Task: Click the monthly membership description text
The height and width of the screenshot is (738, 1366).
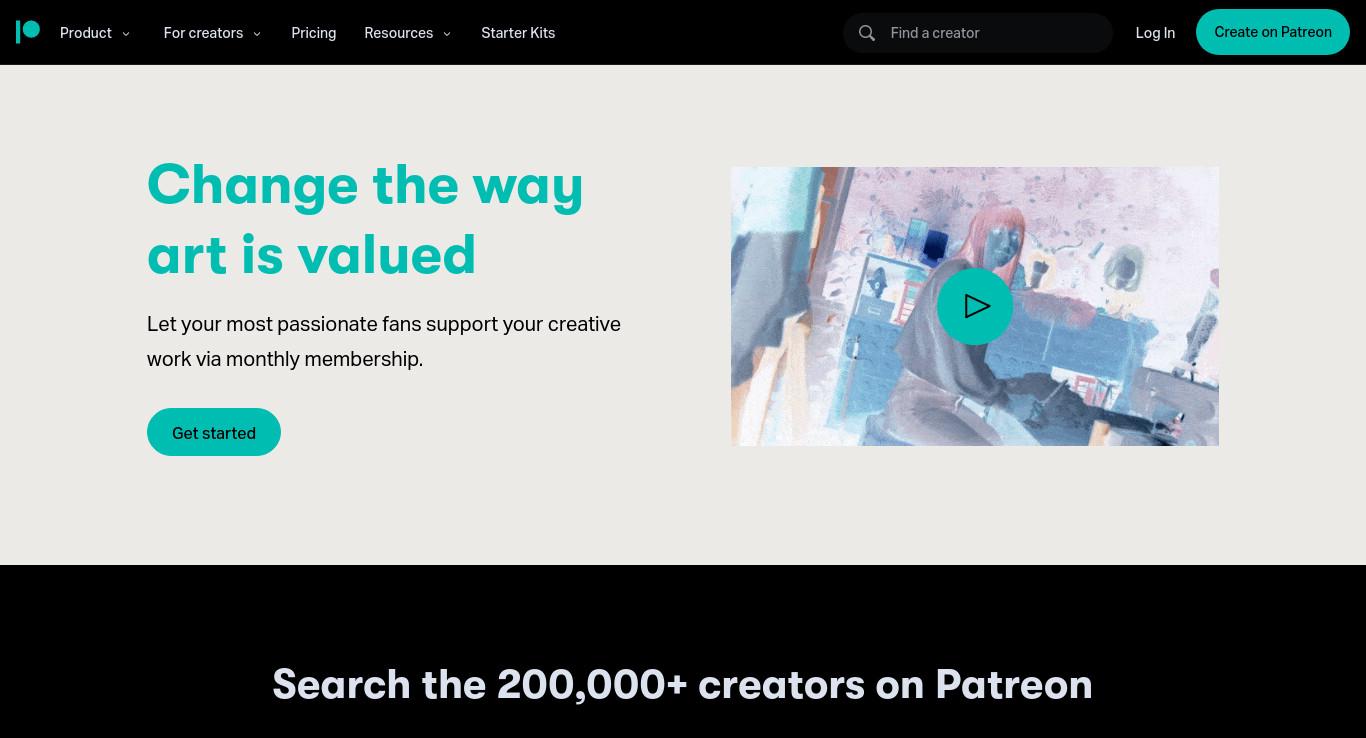Action: (x=384, y=341)
